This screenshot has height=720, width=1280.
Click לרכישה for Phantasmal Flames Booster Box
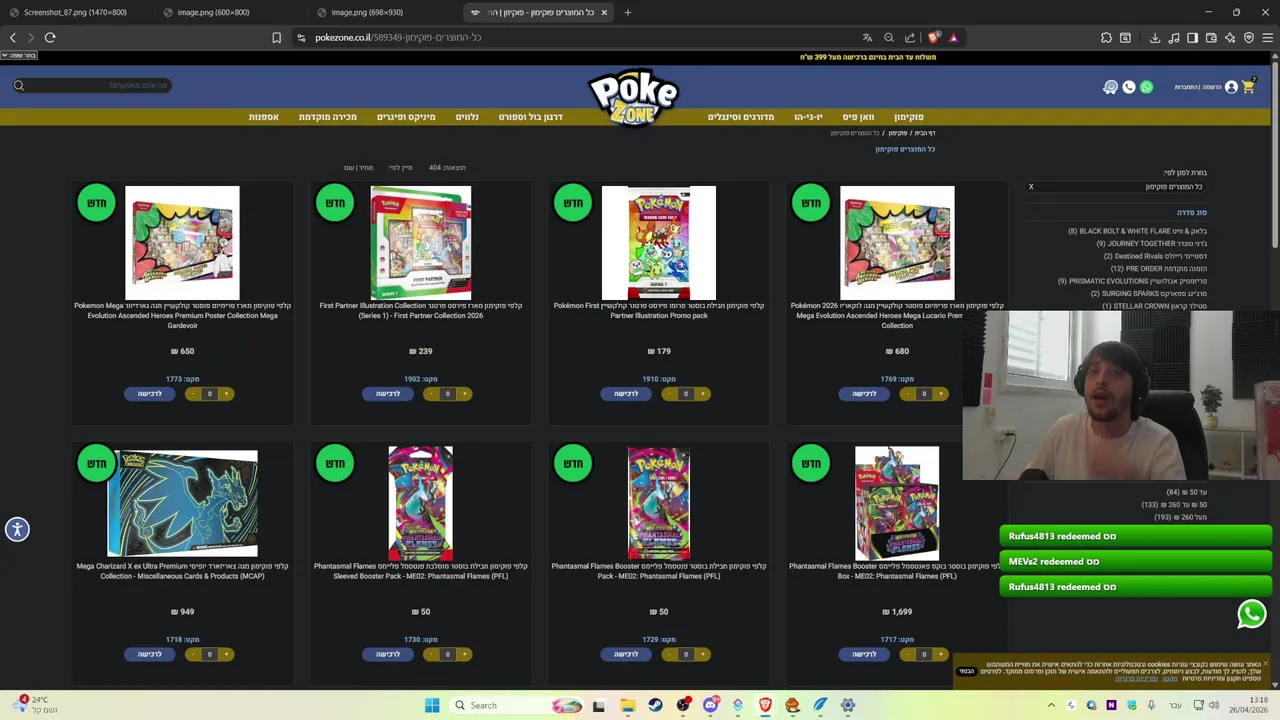(864, 654)
